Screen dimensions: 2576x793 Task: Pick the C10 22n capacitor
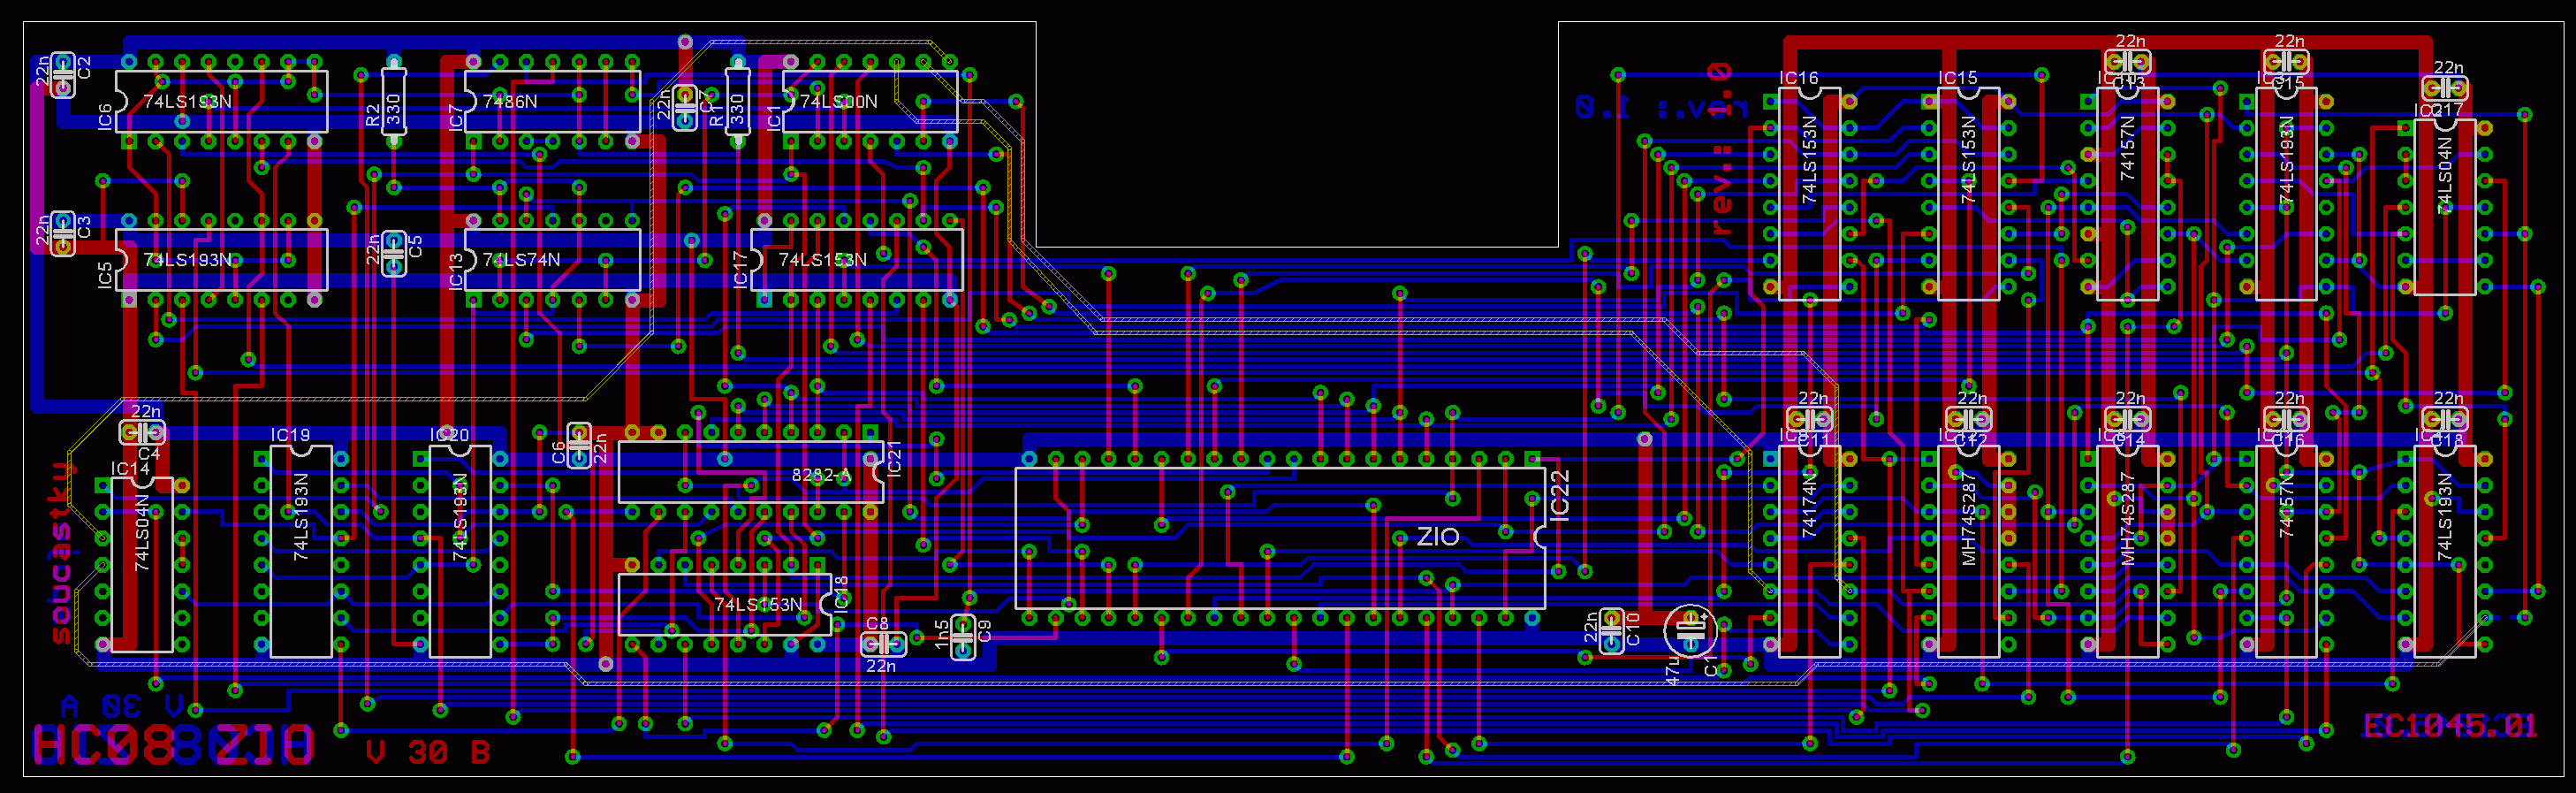tap(1611, 631)
